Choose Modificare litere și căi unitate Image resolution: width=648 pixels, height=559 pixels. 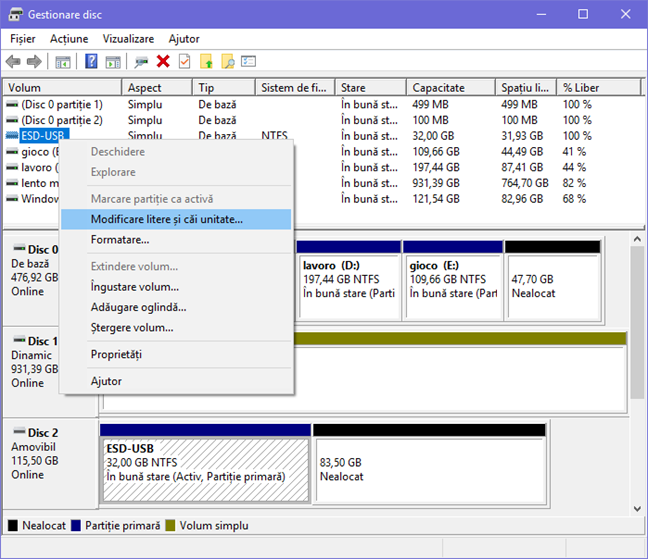[166, 219]
